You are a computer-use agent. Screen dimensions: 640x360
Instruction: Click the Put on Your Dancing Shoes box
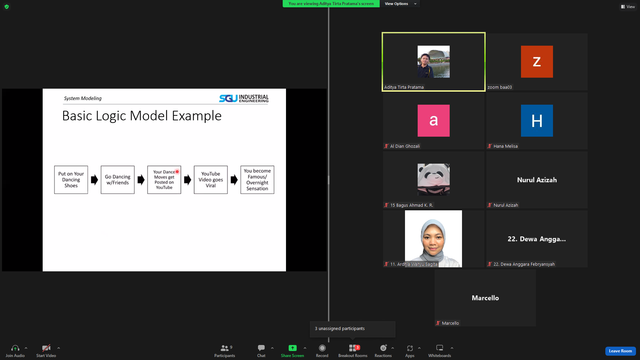71,180
